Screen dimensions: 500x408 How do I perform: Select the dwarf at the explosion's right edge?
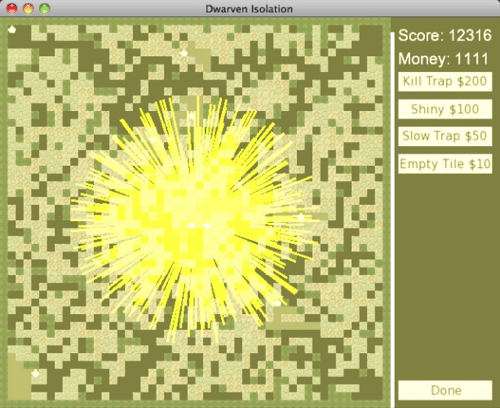[301, 217]
